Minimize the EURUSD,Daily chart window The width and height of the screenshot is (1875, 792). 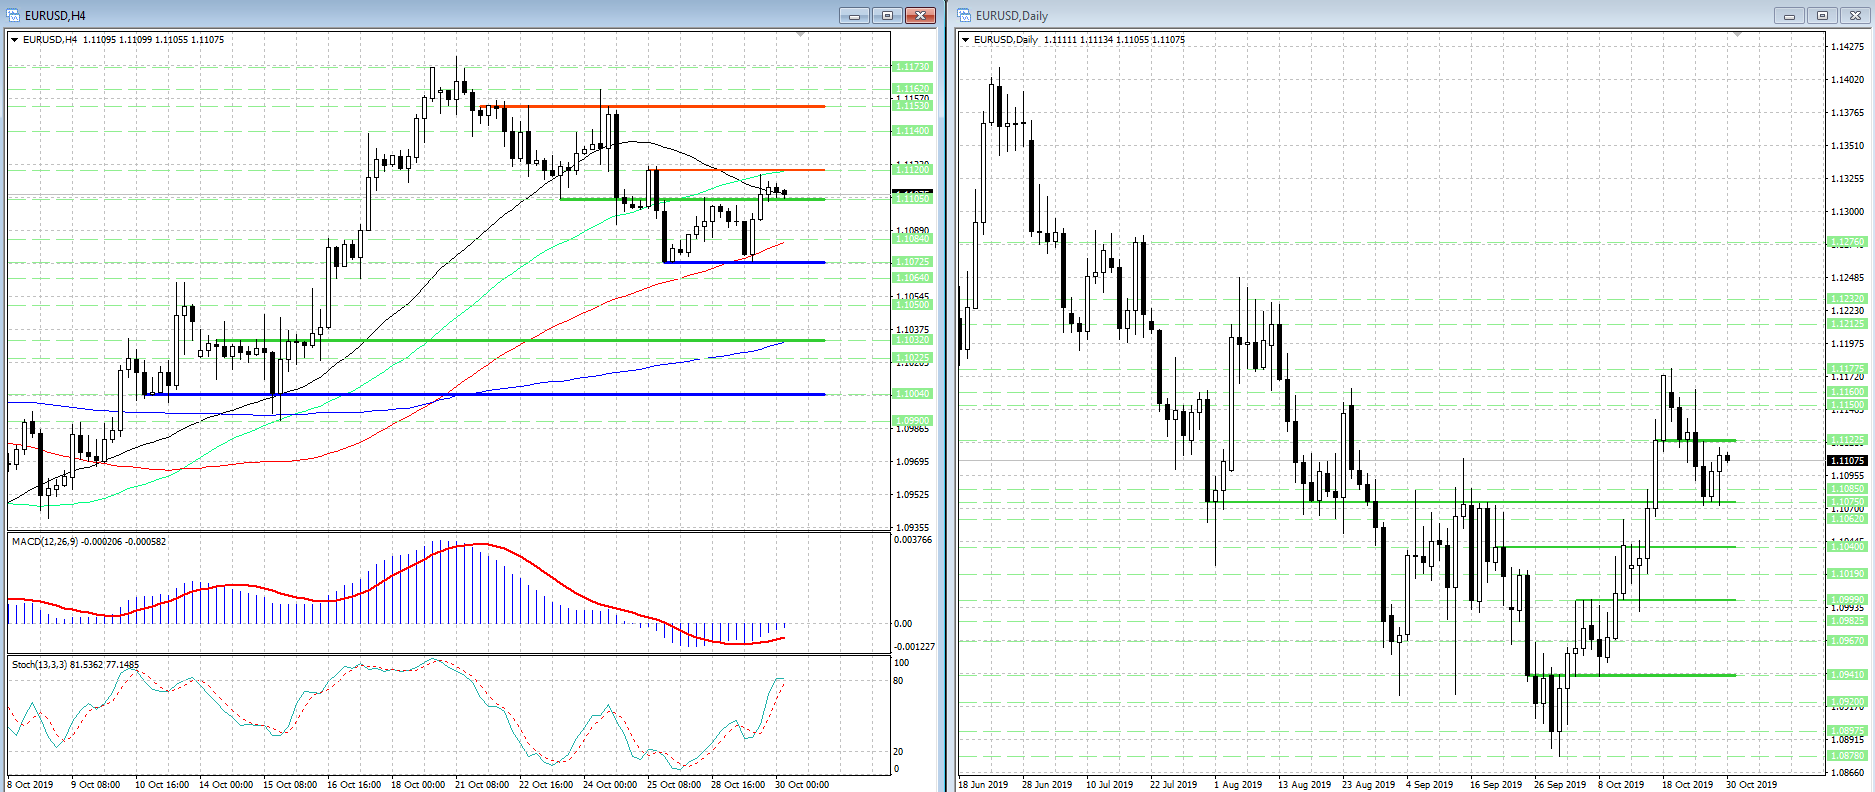pyautogui.click(x=1789, y=15)
